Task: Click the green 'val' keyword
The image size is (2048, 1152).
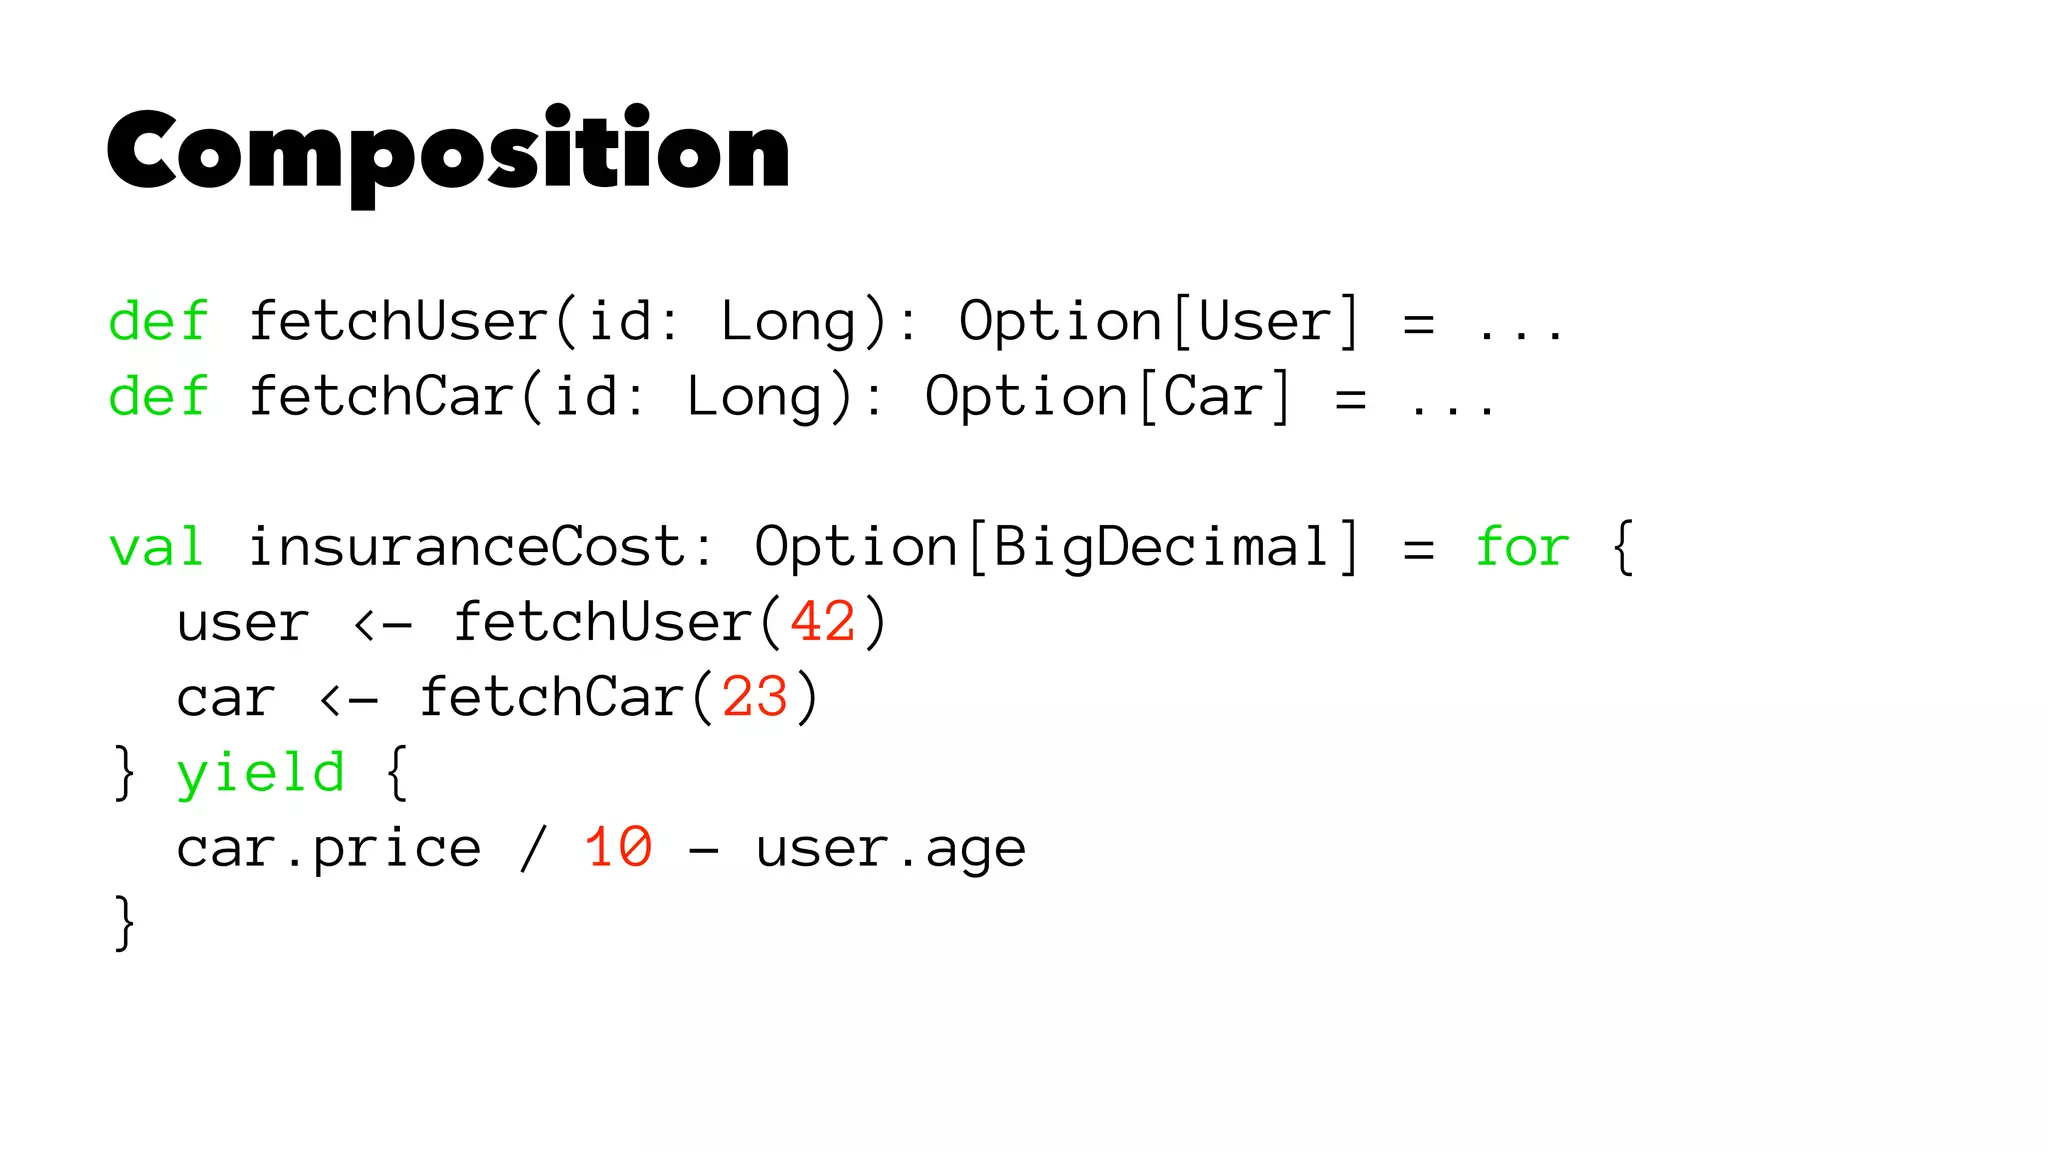Action: (156, 548)
